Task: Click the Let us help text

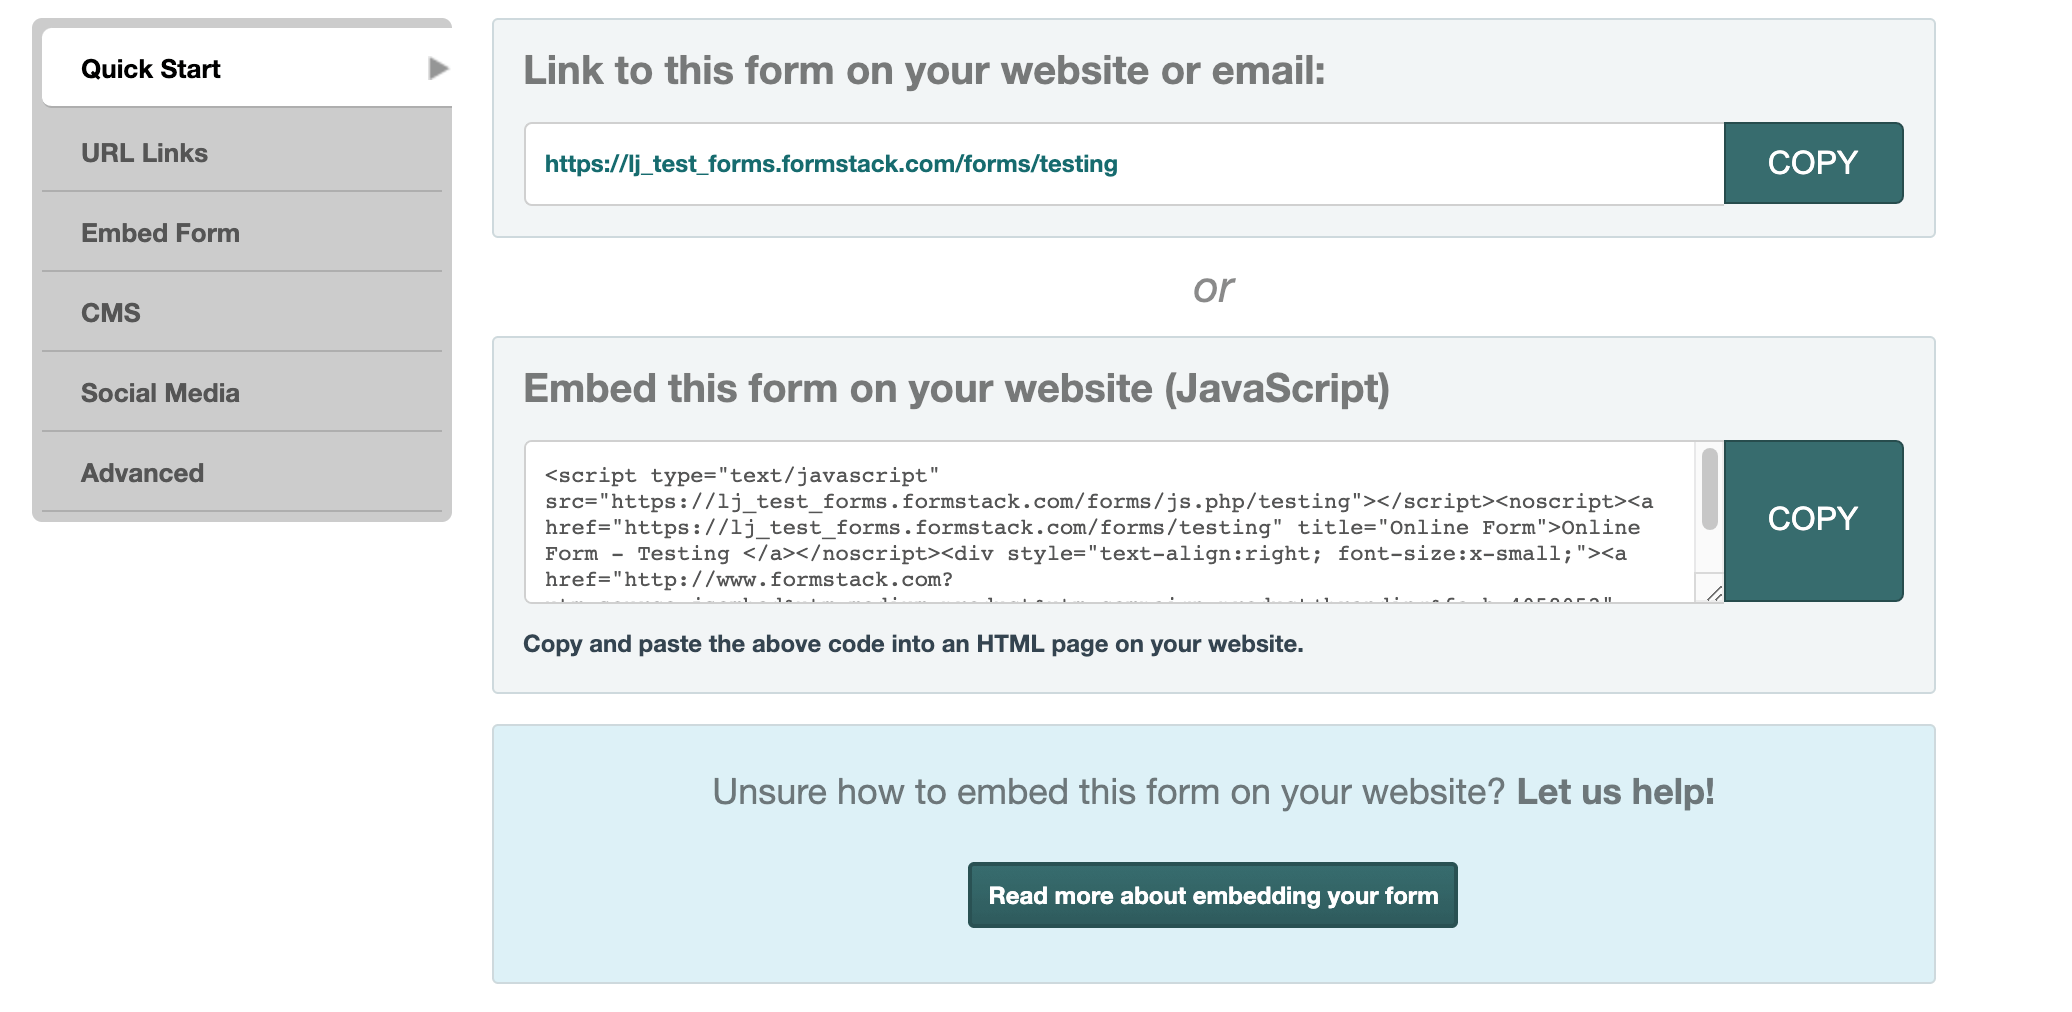Action: pyautogui.click(x=1614, y=791)
